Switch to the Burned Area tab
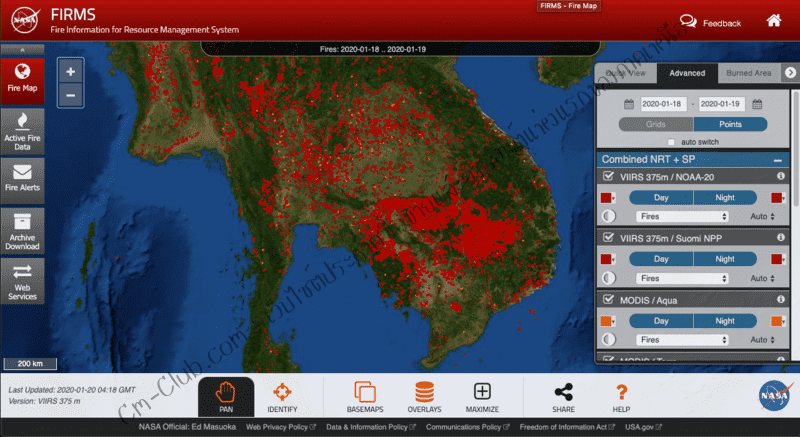 point(748,73)
